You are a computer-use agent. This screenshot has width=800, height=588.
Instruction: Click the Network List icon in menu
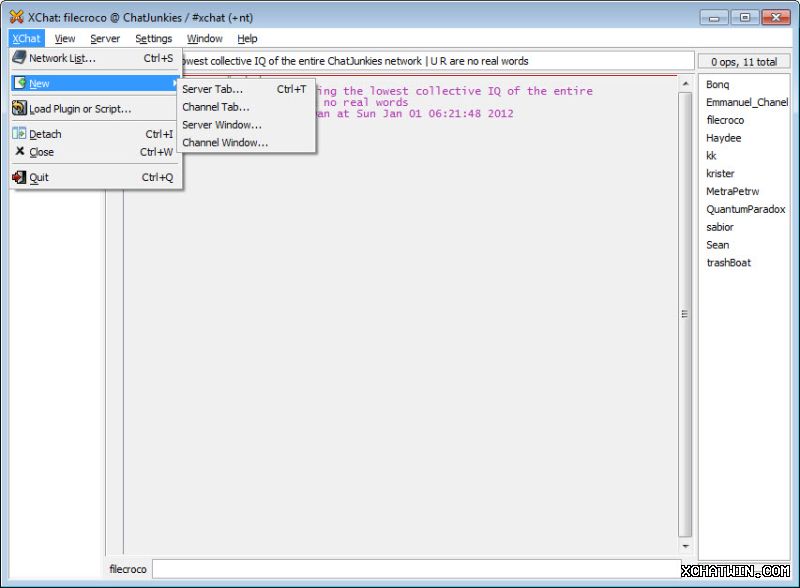19,58
